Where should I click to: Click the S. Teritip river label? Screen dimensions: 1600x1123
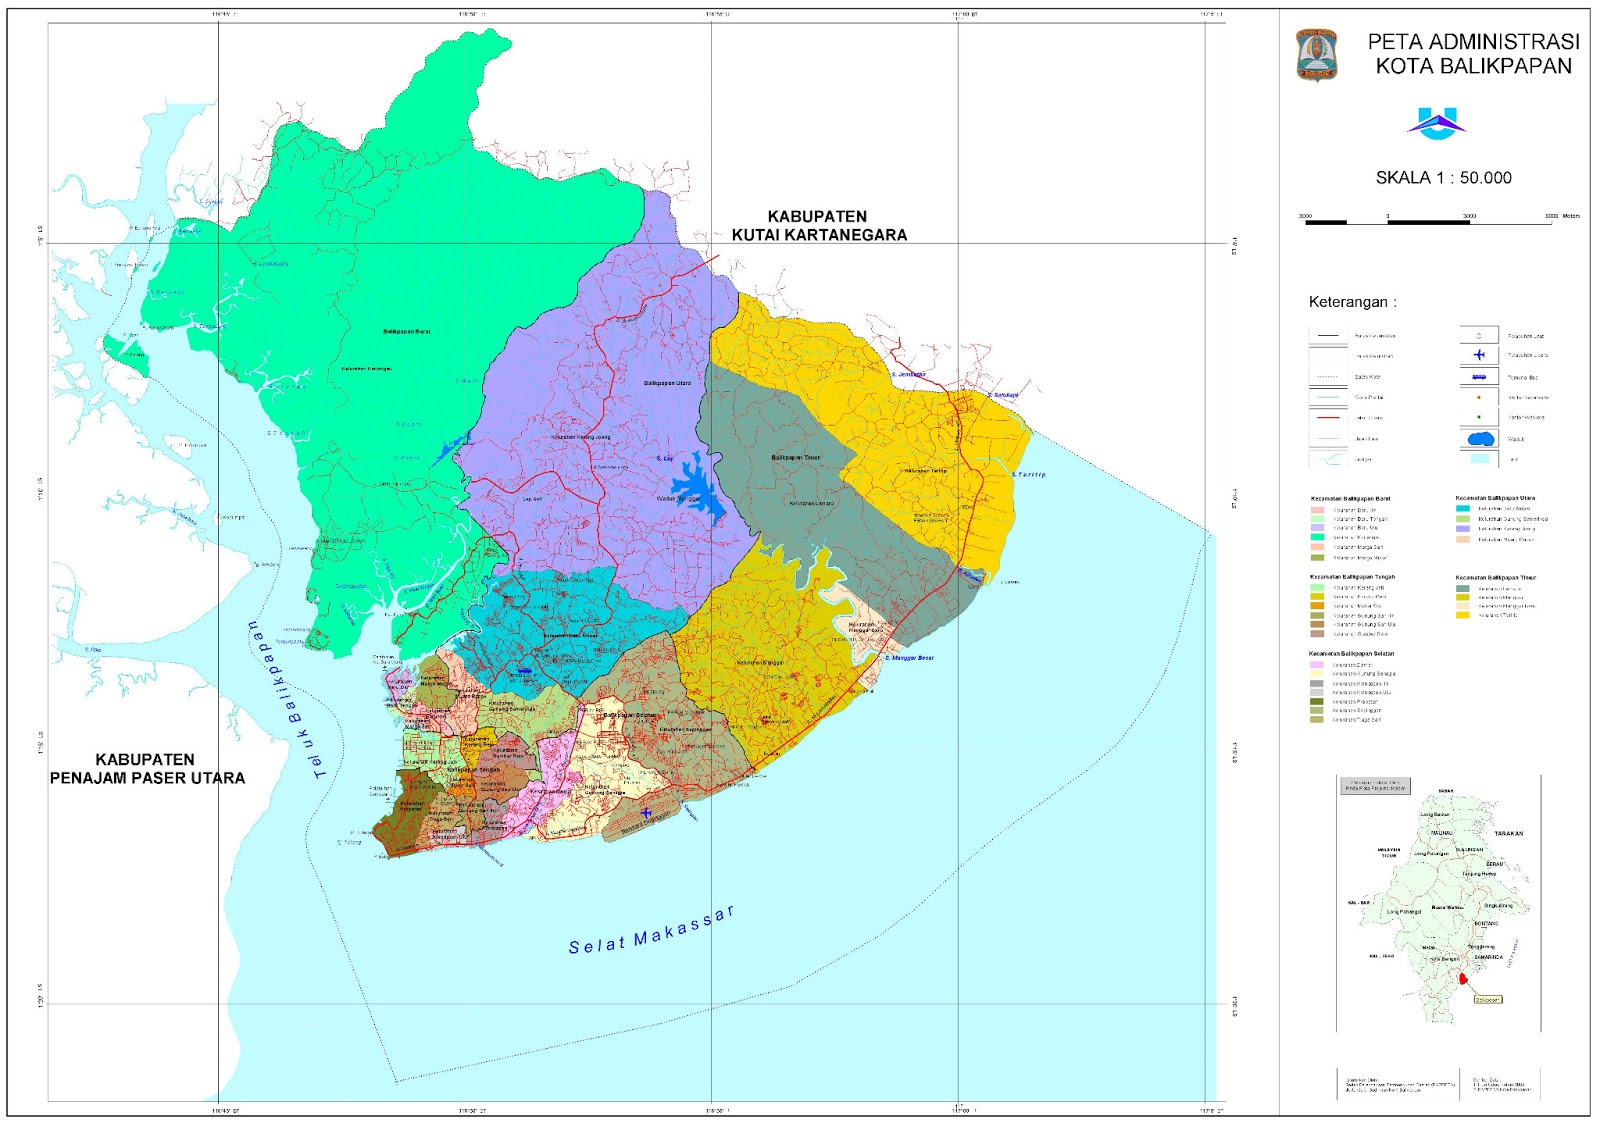click(1028, 474)
